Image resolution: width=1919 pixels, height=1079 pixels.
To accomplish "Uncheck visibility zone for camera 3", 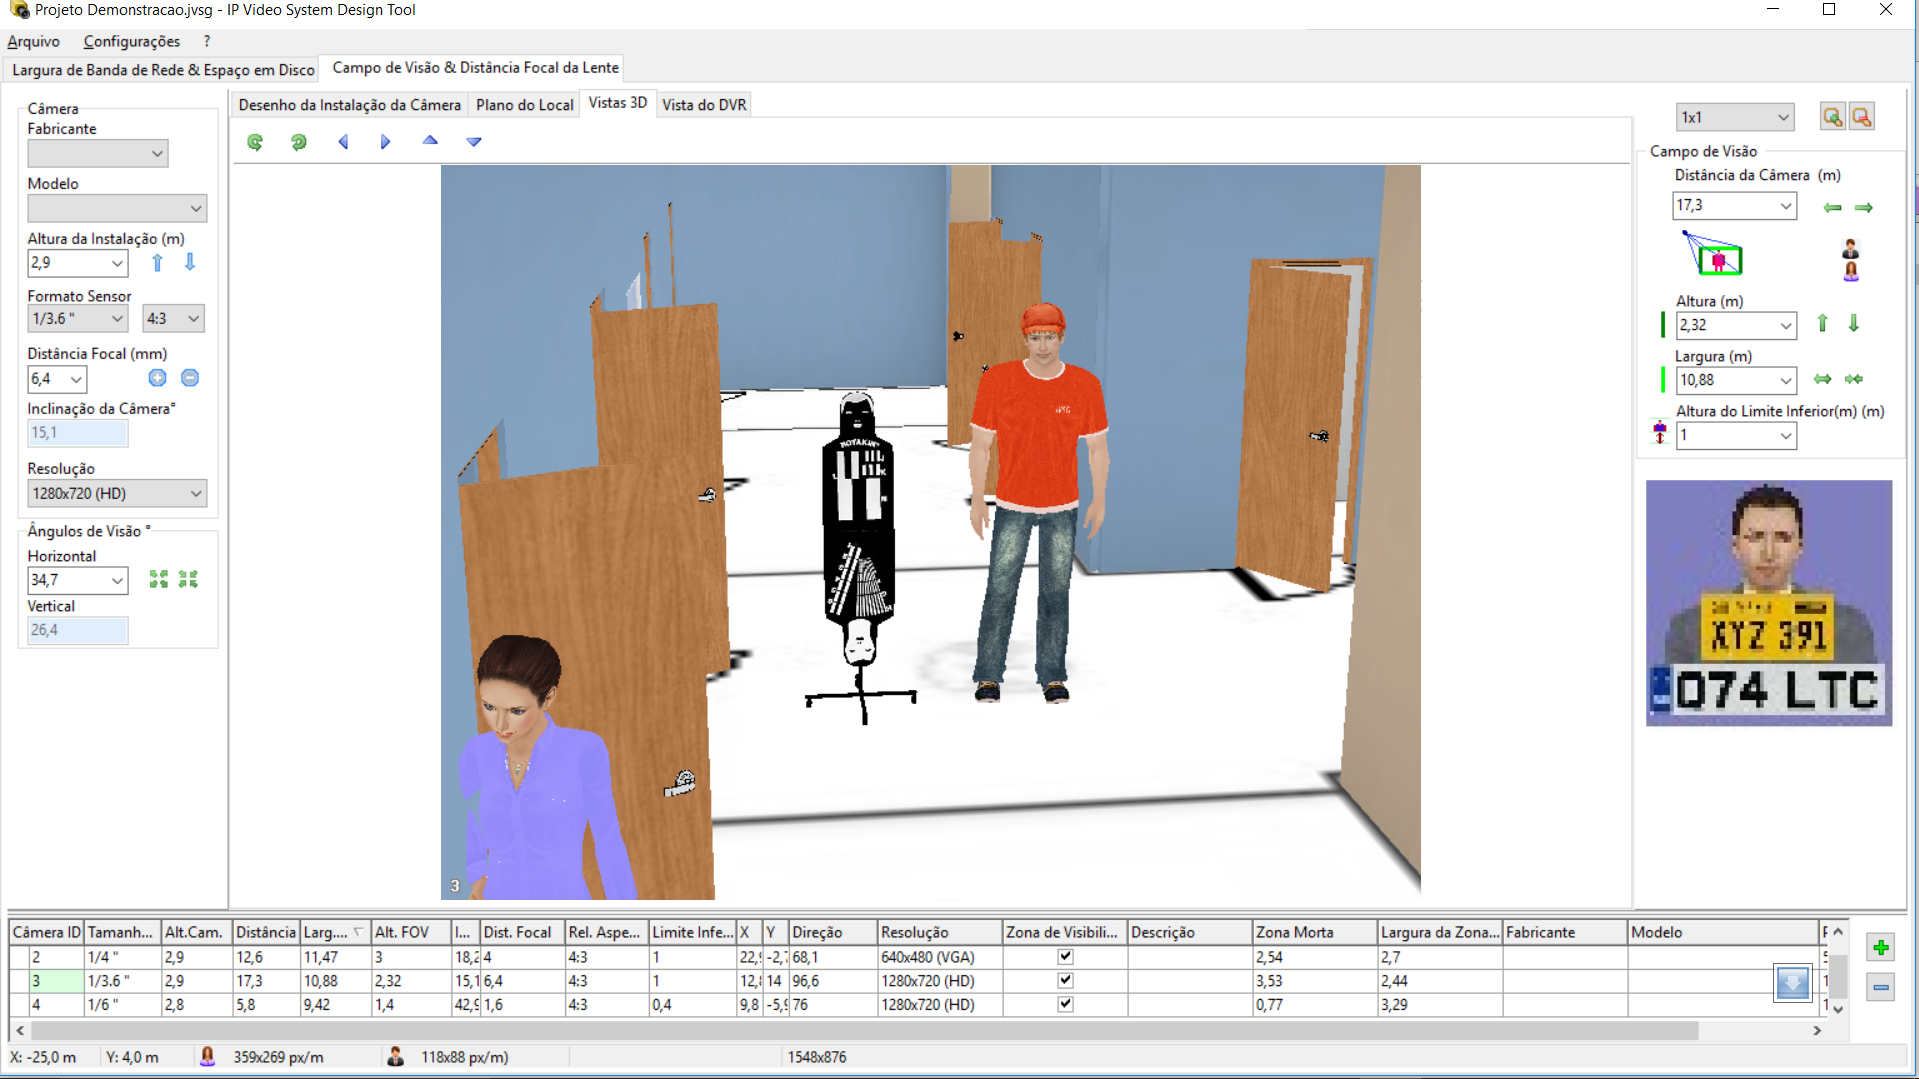I will 1065,981.
